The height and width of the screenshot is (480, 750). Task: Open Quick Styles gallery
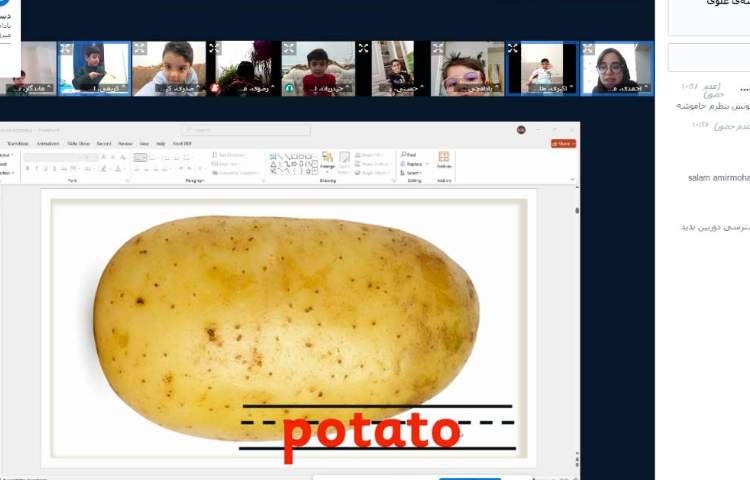click(344, 163)
